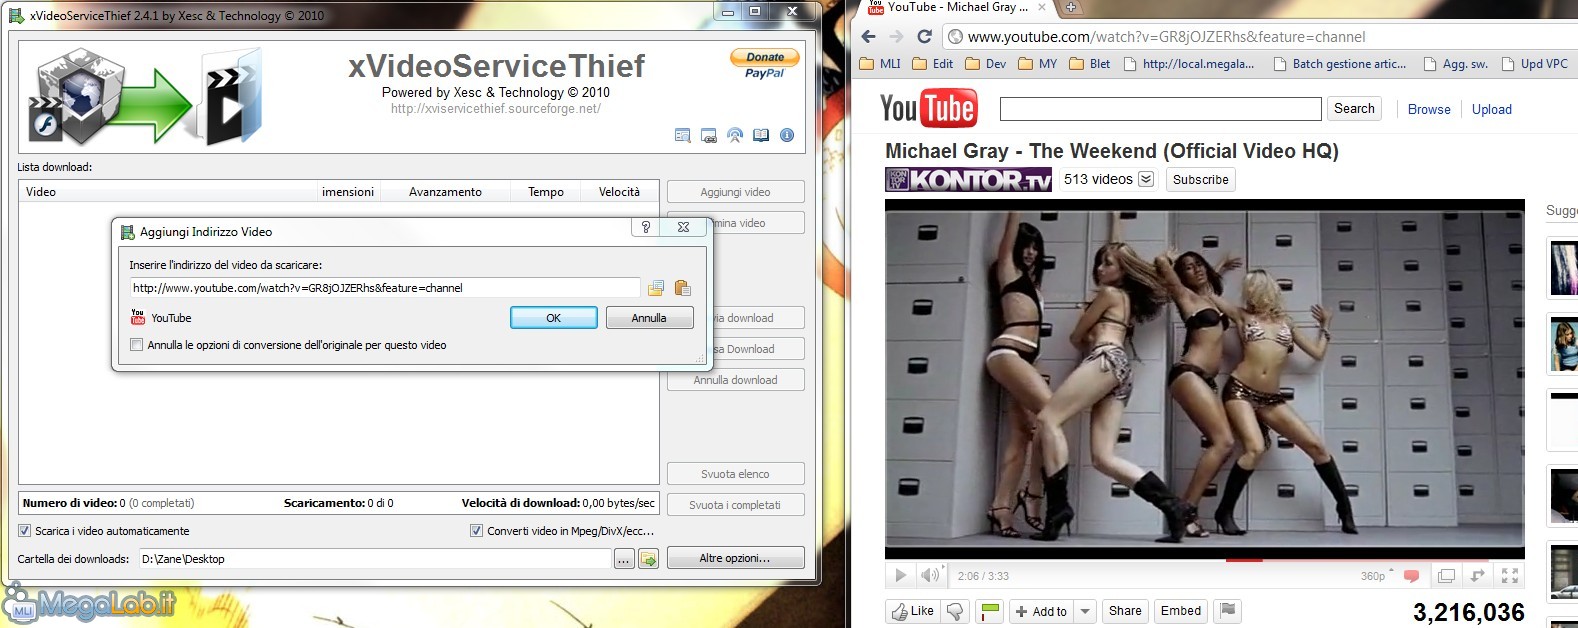
Task: Click the Browse link on YouTube
Action: [x=1429, y=110]
